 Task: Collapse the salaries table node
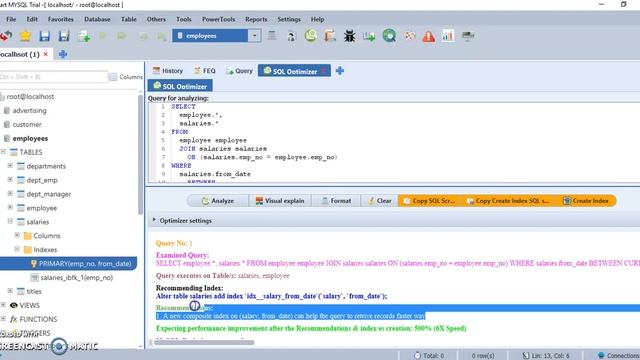(x=10, y=221)
